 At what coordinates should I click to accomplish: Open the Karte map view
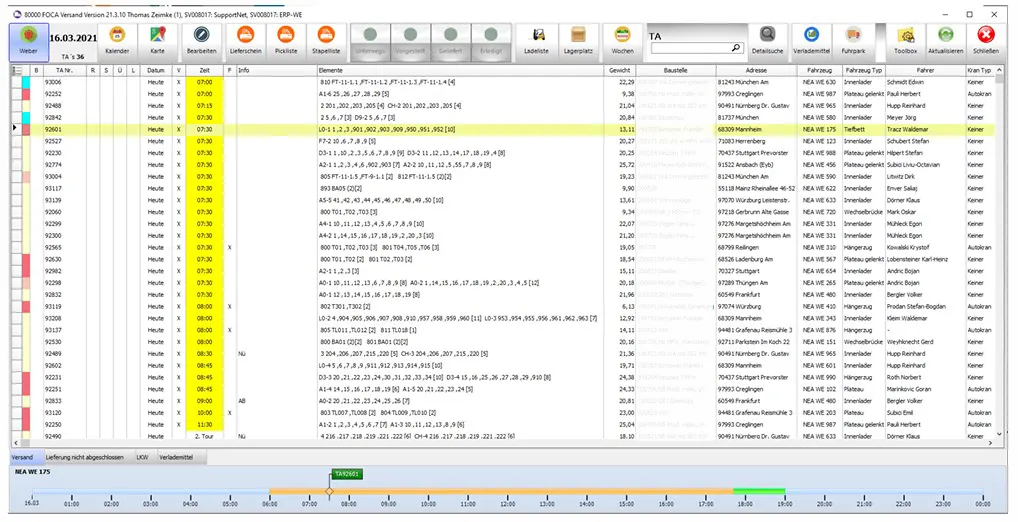pos(156,40)
